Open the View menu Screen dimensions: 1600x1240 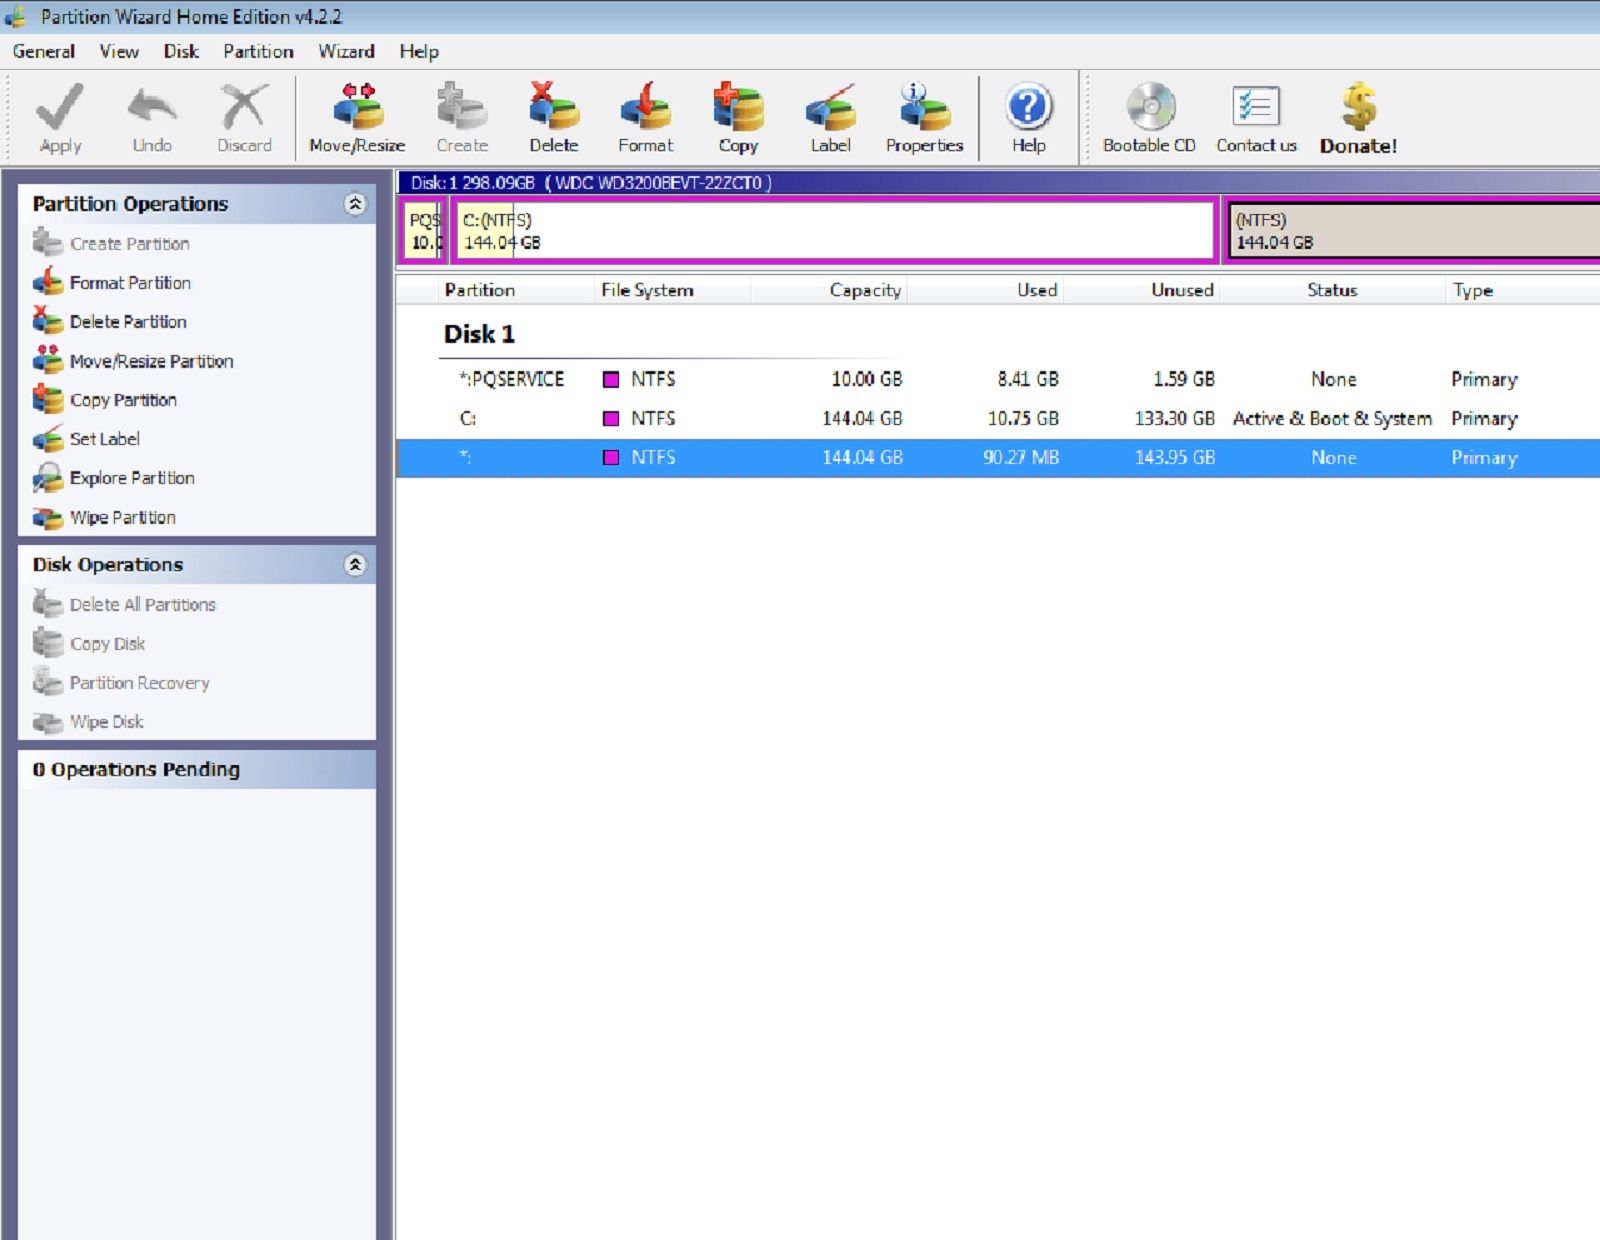coord(119,52)
